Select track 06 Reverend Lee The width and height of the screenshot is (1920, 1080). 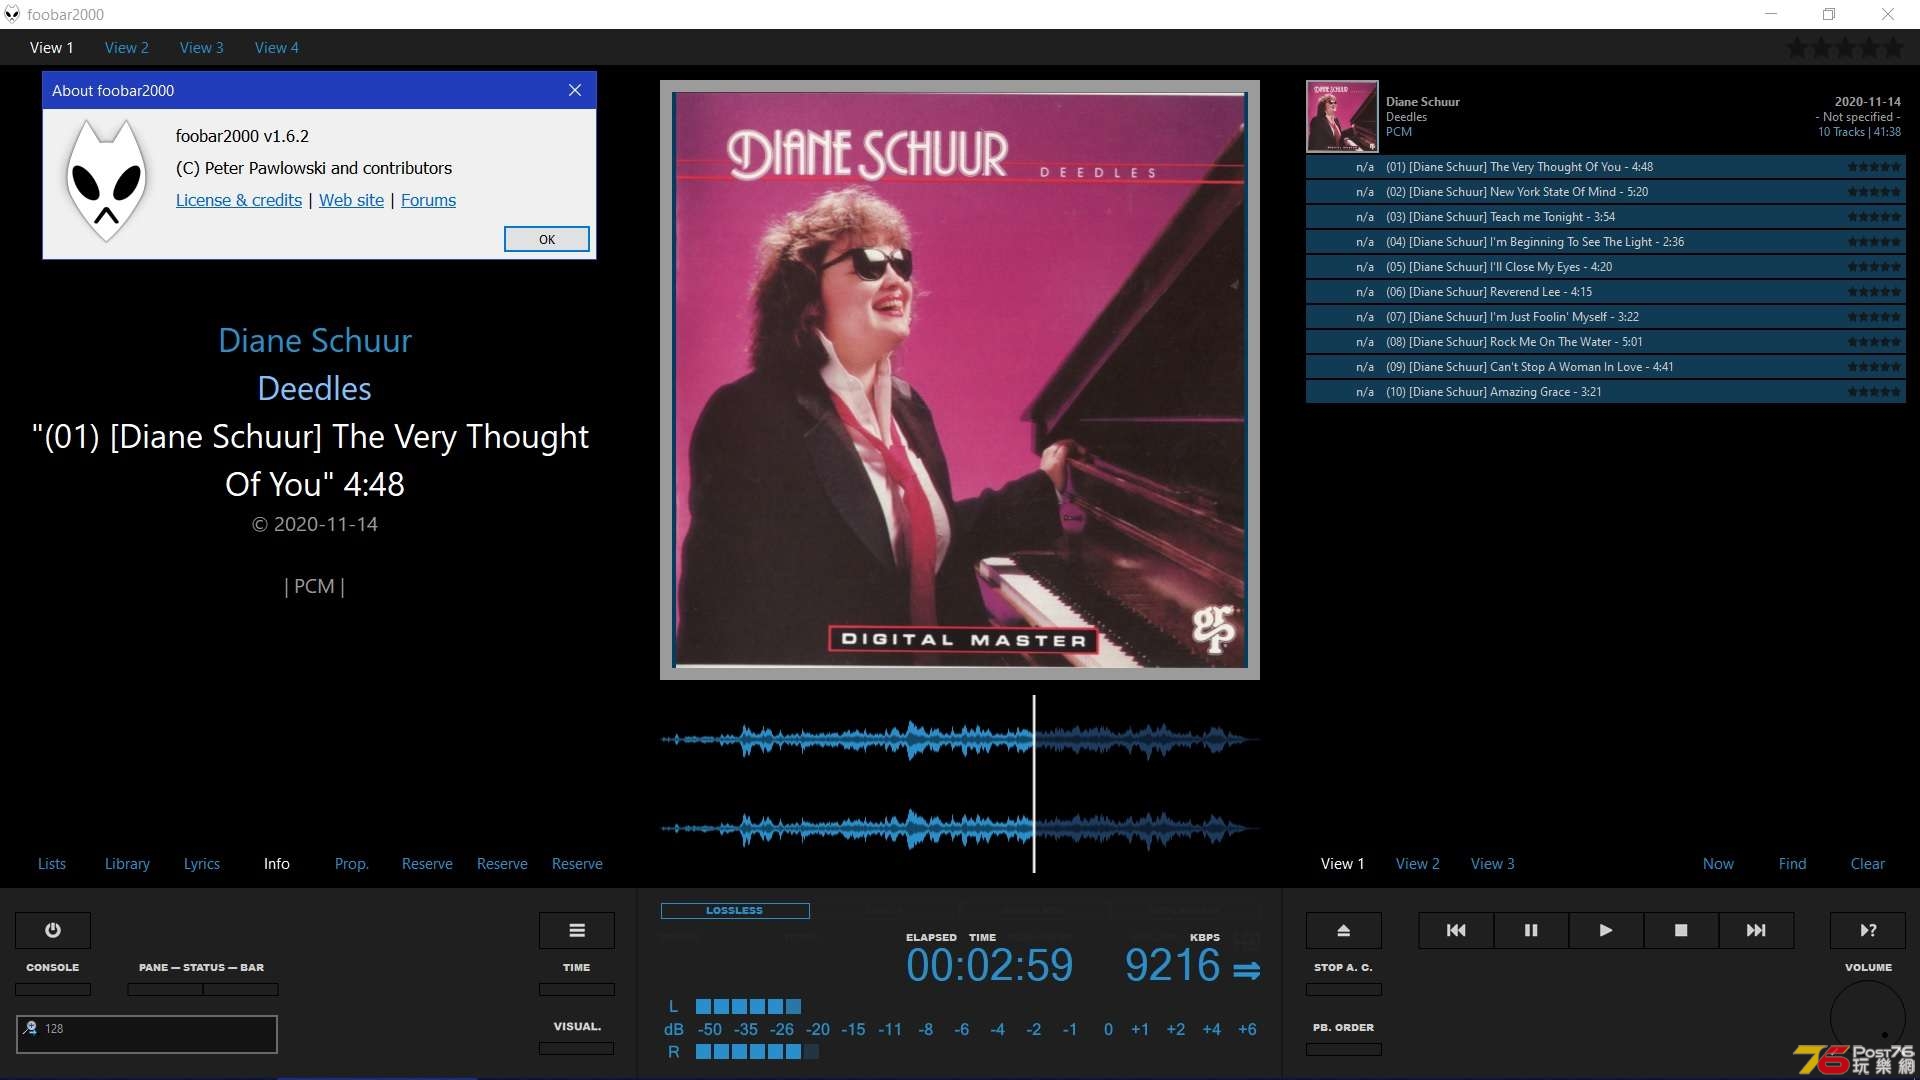pyautogui.click(x=1605, y=292)
